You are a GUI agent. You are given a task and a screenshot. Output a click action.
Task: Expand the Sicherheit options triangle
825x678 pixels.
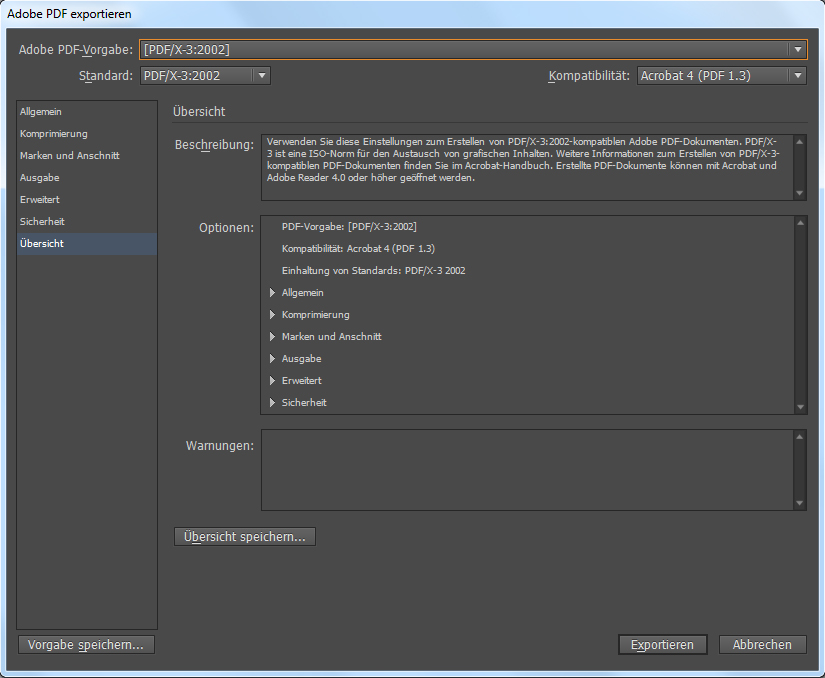pos(272,403)
